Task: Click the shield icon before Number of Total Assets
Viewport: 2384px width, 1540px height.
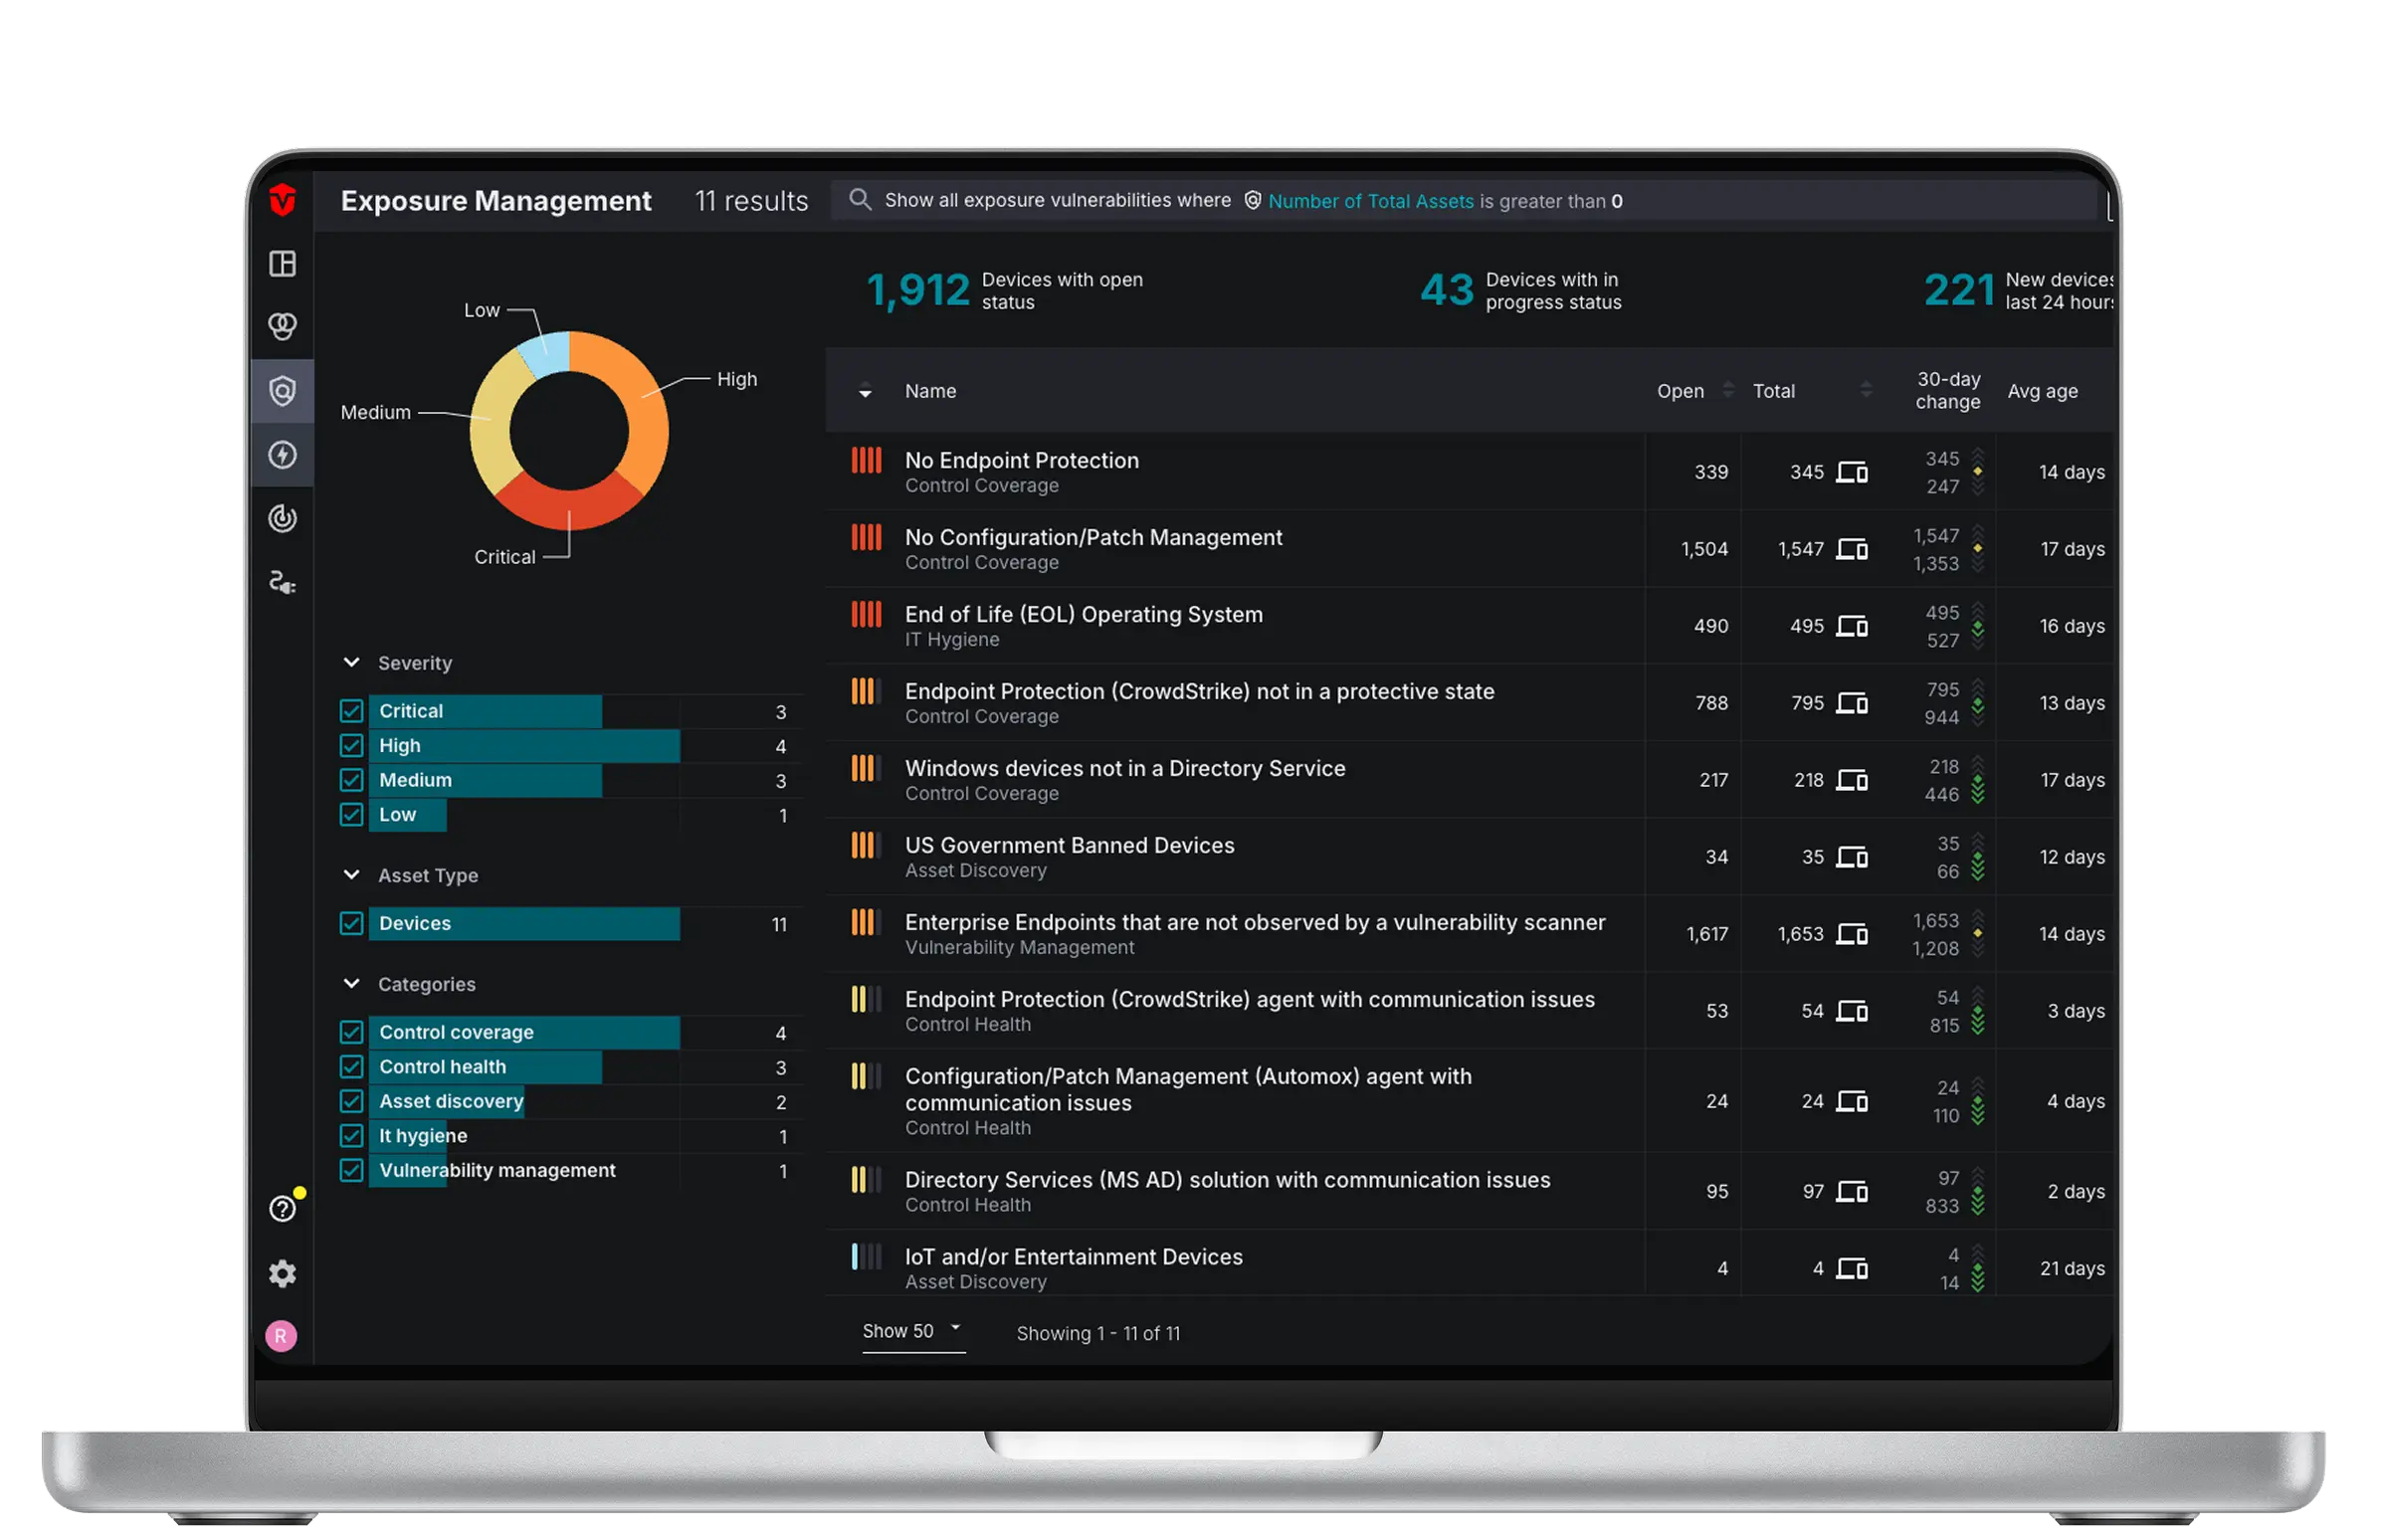Action: (x=1252, y=200)
